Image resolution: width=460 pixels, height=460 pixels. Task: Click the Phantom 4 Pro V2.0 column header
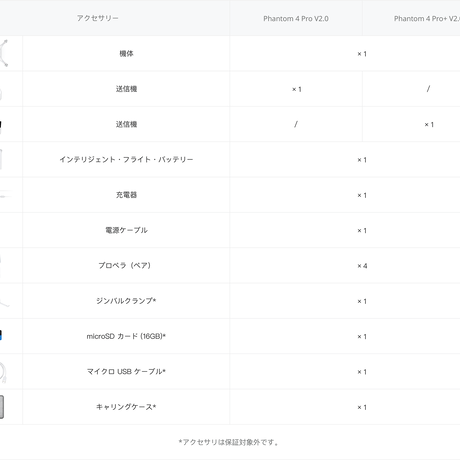296,19
